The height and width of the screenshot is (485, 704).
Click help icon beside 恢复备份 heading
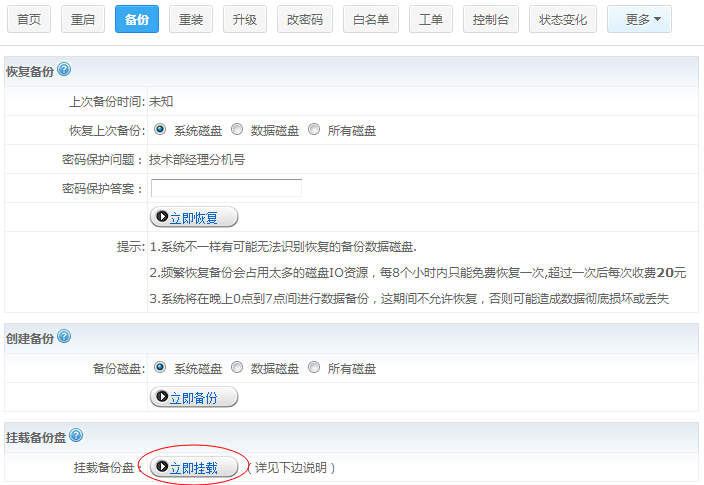tap(64, 70)
